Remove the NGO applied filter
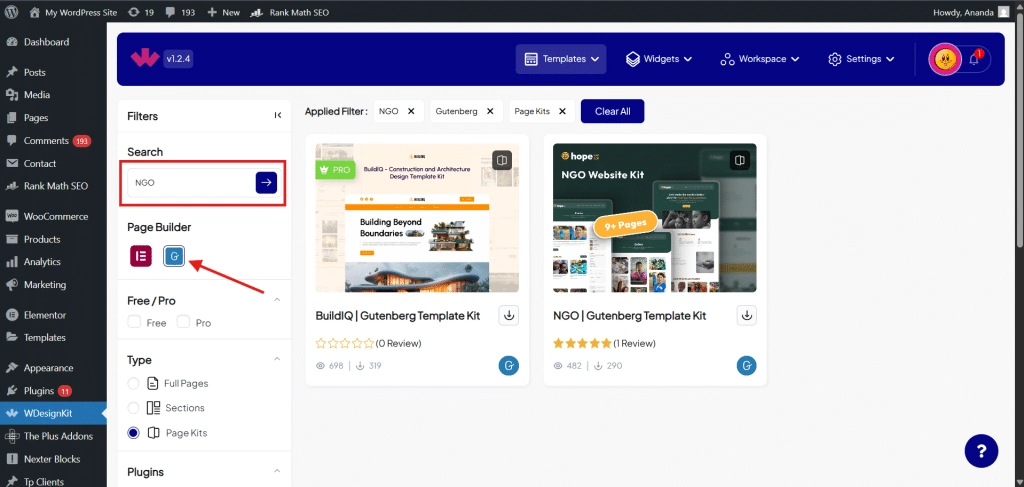Screen dimensions: 1024x487 pyautogui.click(x=411, y=111)
